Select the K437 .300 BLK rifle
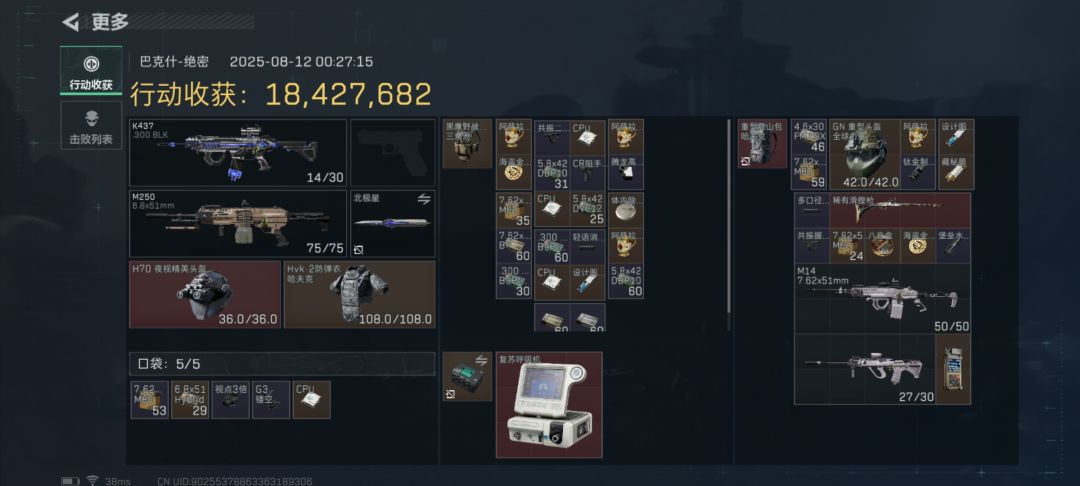 click(238, 153)
